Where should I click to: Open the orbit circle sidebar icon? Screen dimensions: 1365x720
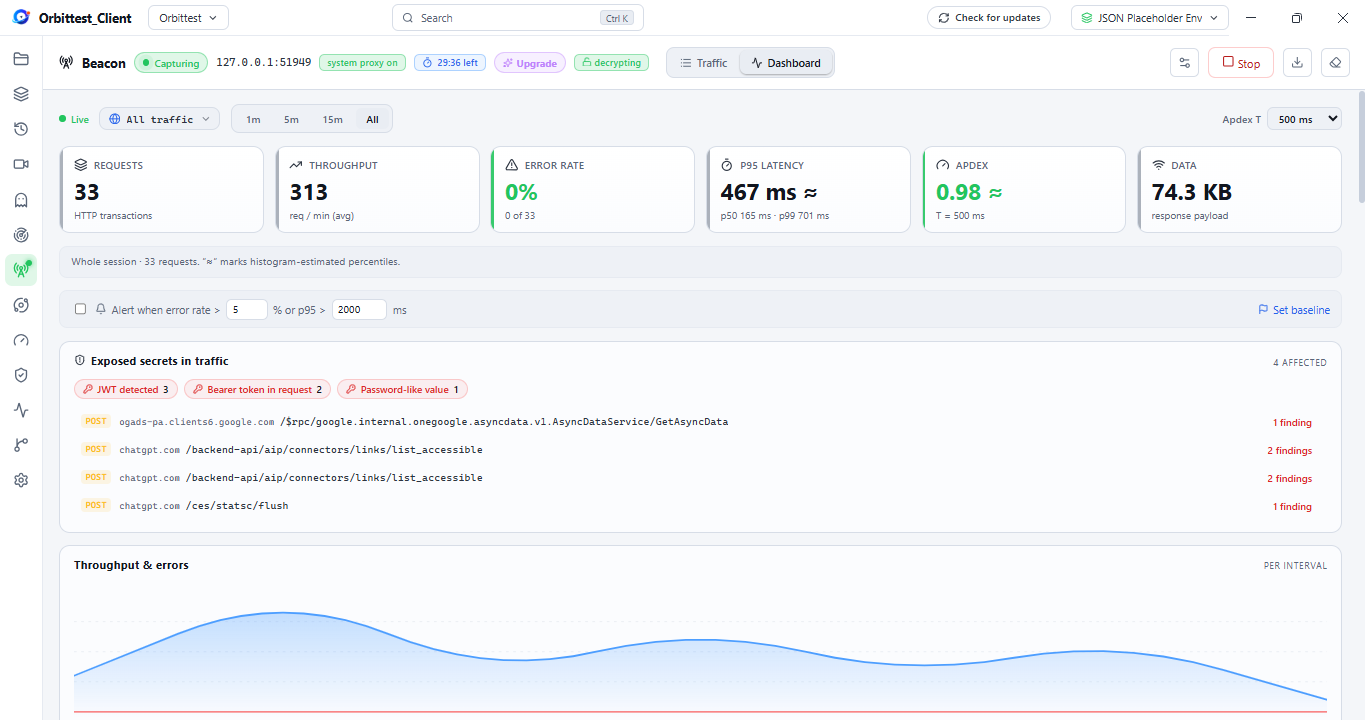click(21, 305)
